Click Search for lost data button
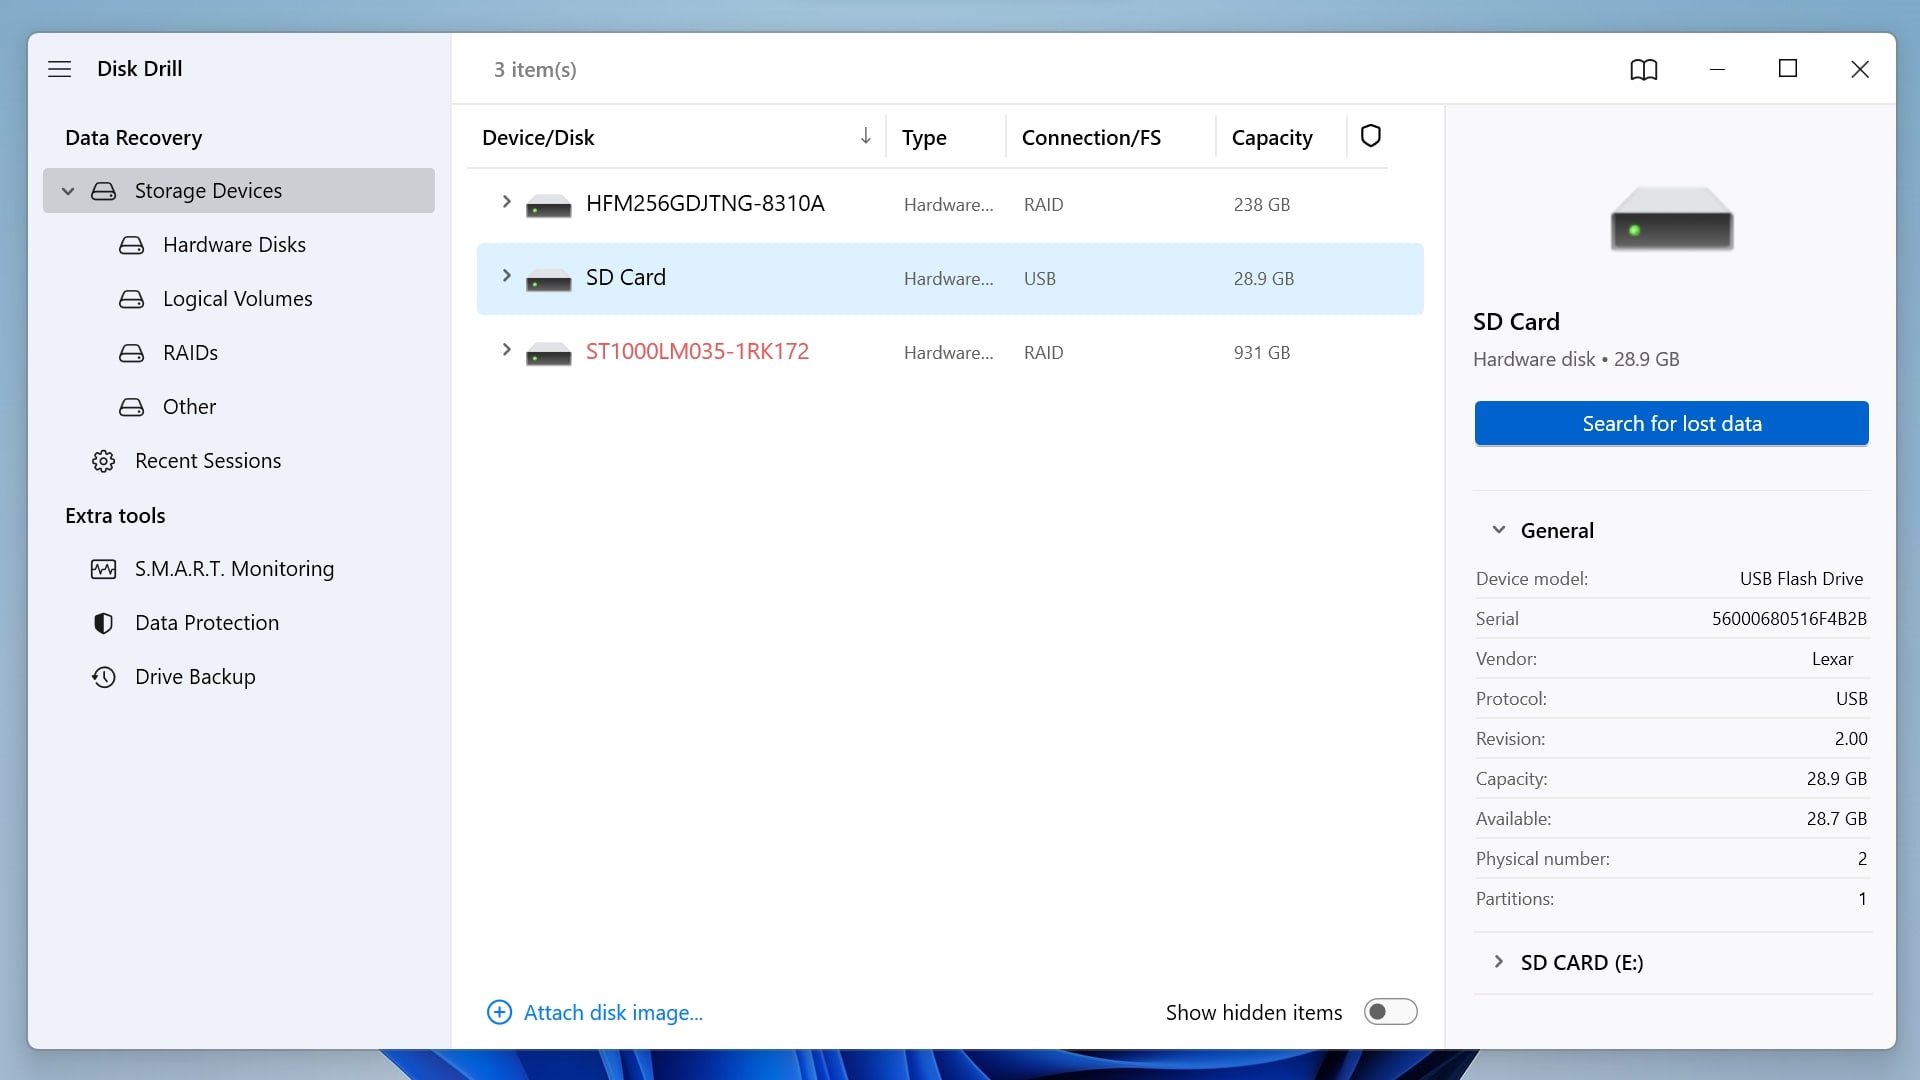This screenshot has width=1920, height=1080. click(x=1672, y=424)
